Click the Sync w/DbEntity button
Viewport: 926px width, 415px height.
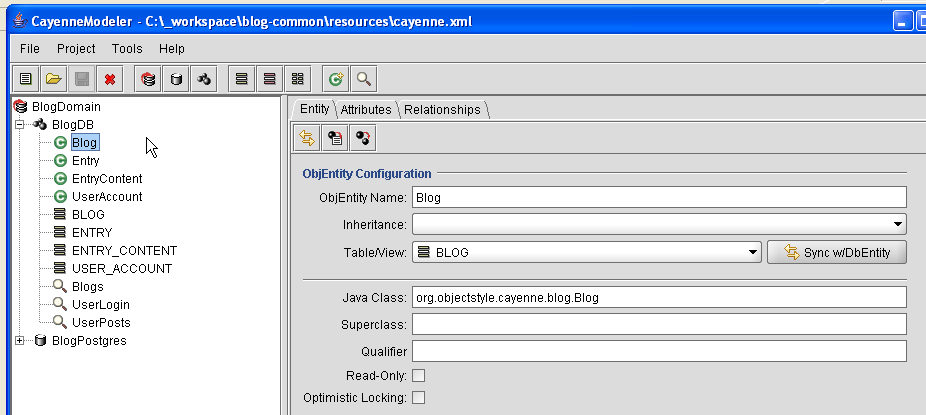coord(837,252)
